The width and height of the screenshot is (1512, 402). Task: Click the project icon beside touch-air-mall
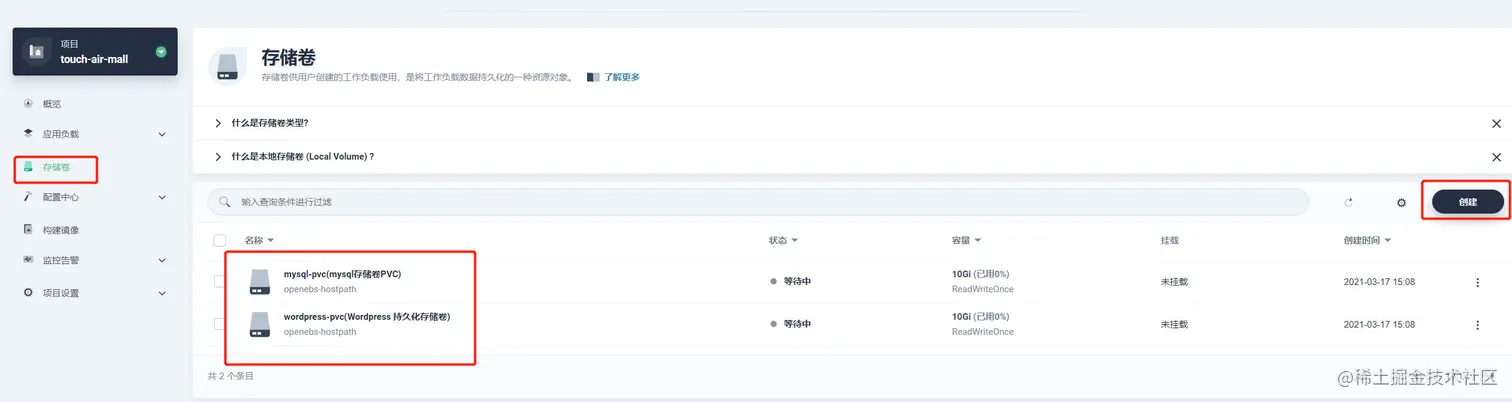[37, 51]
